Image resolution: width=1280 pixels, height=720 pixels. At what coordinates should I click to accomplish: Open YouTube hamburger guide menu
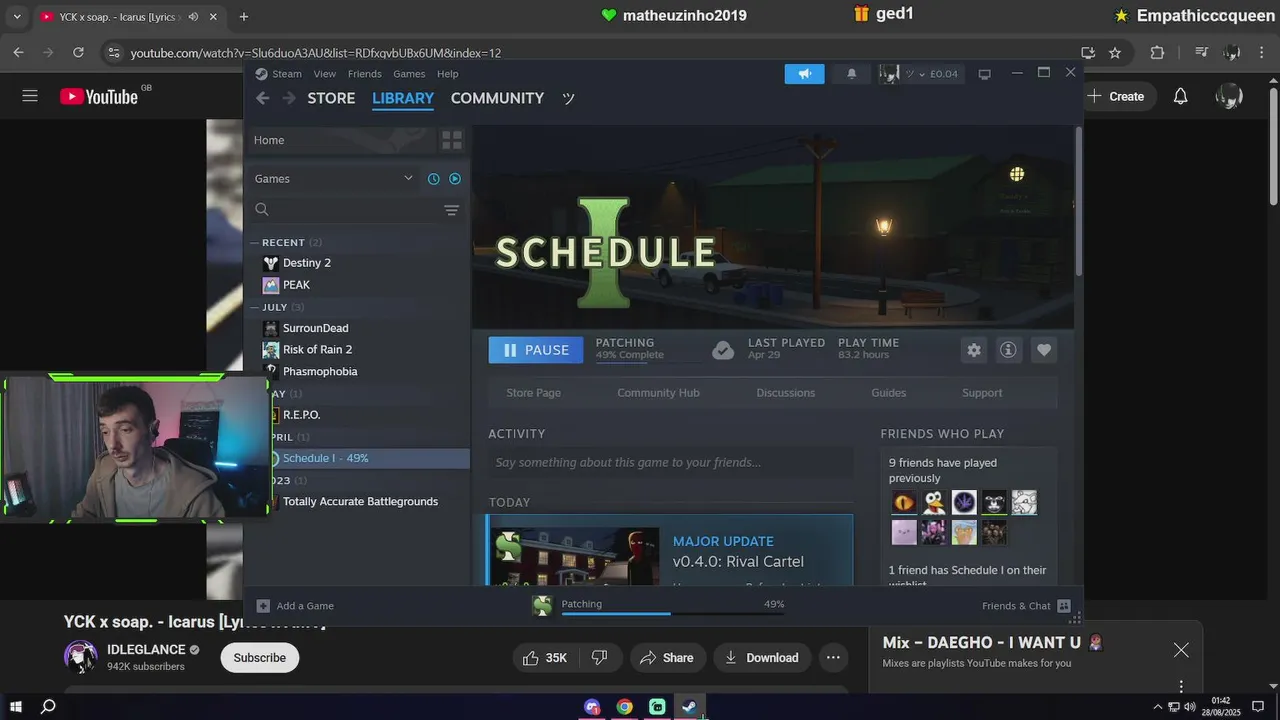[x=30, y=96]
